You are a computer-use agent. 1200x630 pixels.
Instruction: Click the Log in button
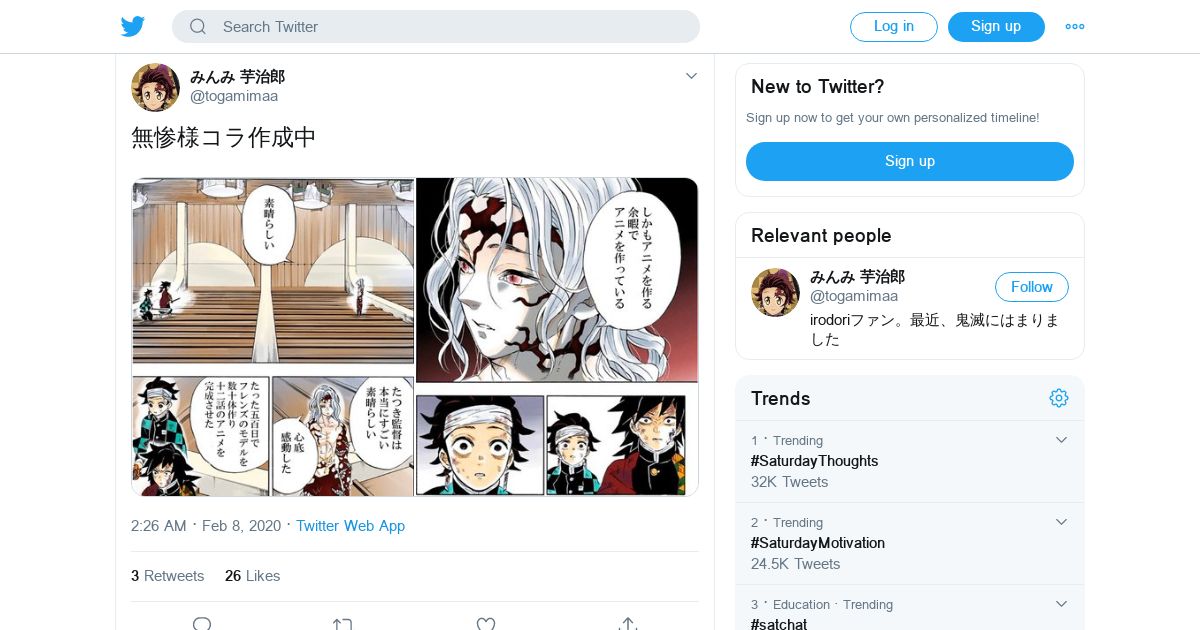[x=893, y=27]
